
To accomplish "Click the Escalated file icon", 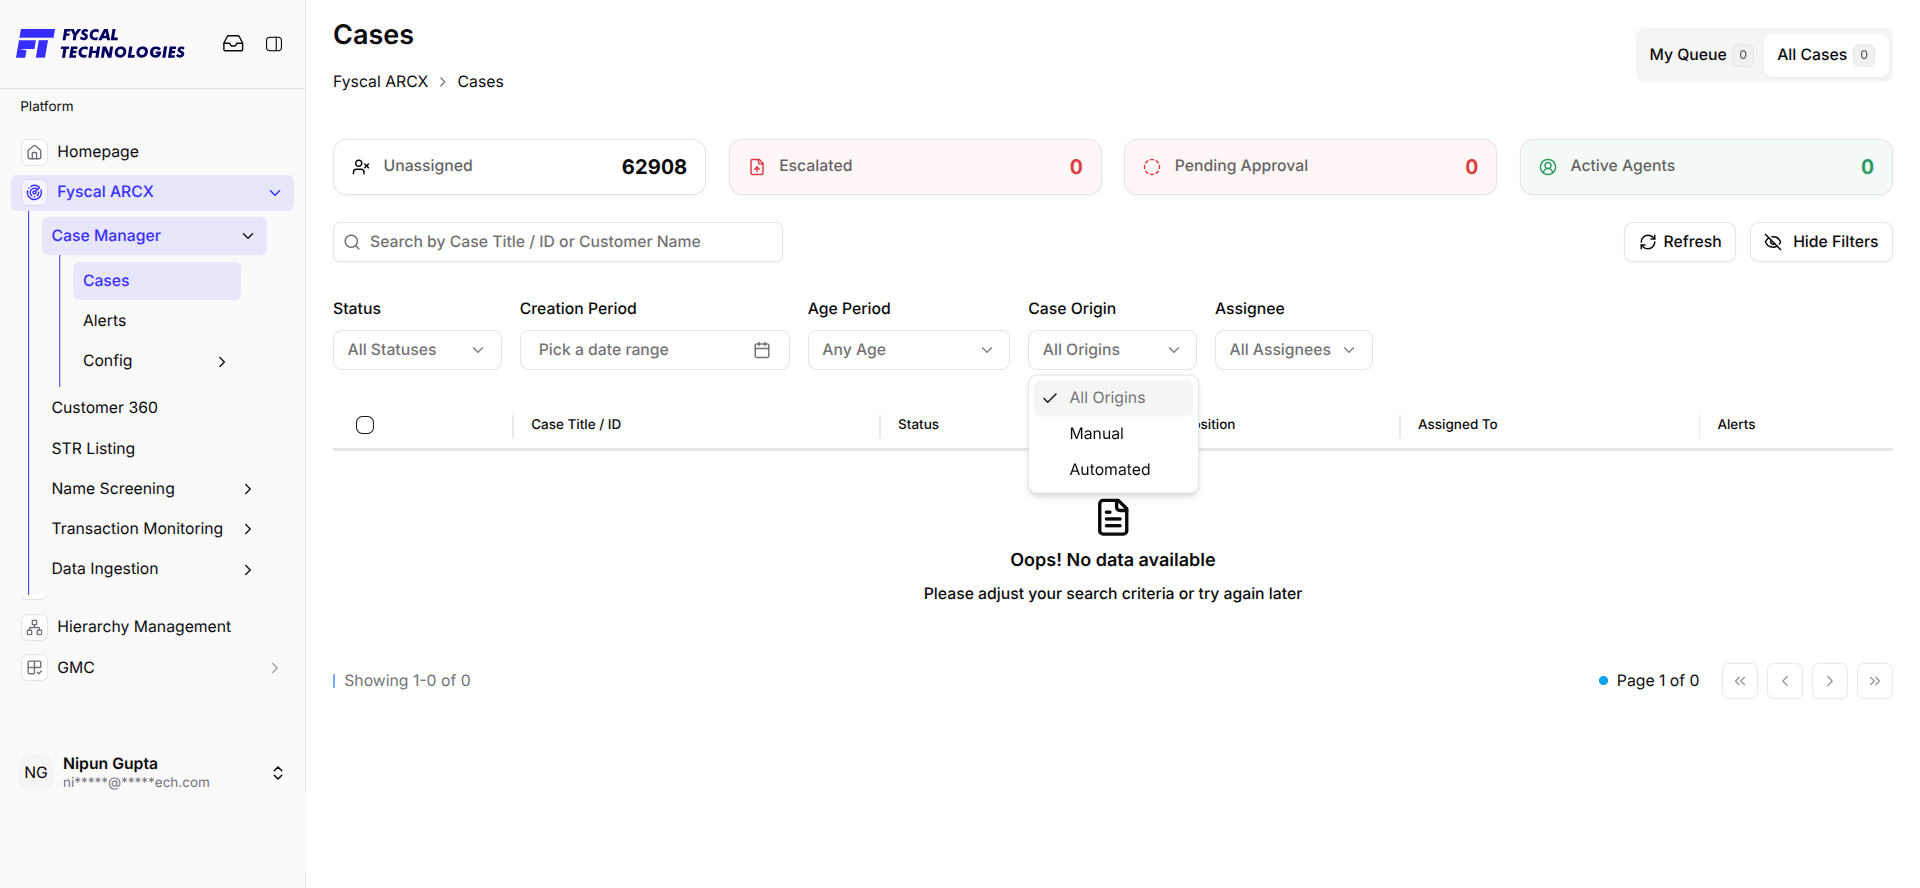I will tap(757, 167).
